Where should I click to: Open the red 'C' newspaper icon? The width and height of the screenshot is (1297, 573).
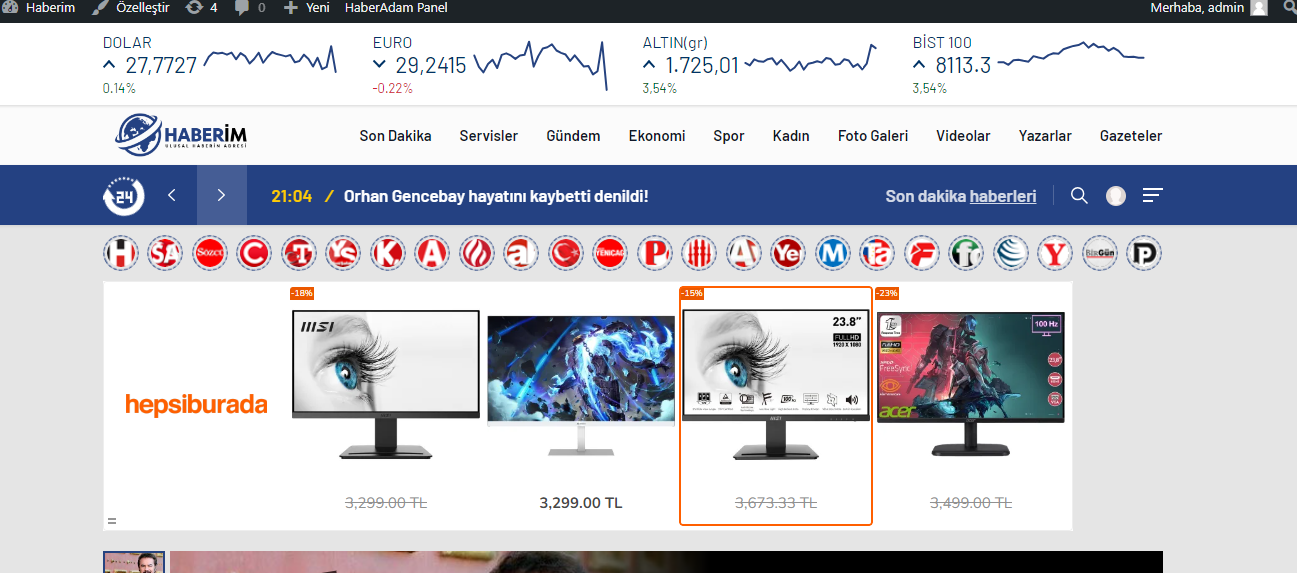pyautogui.click(x=254, y=254)
